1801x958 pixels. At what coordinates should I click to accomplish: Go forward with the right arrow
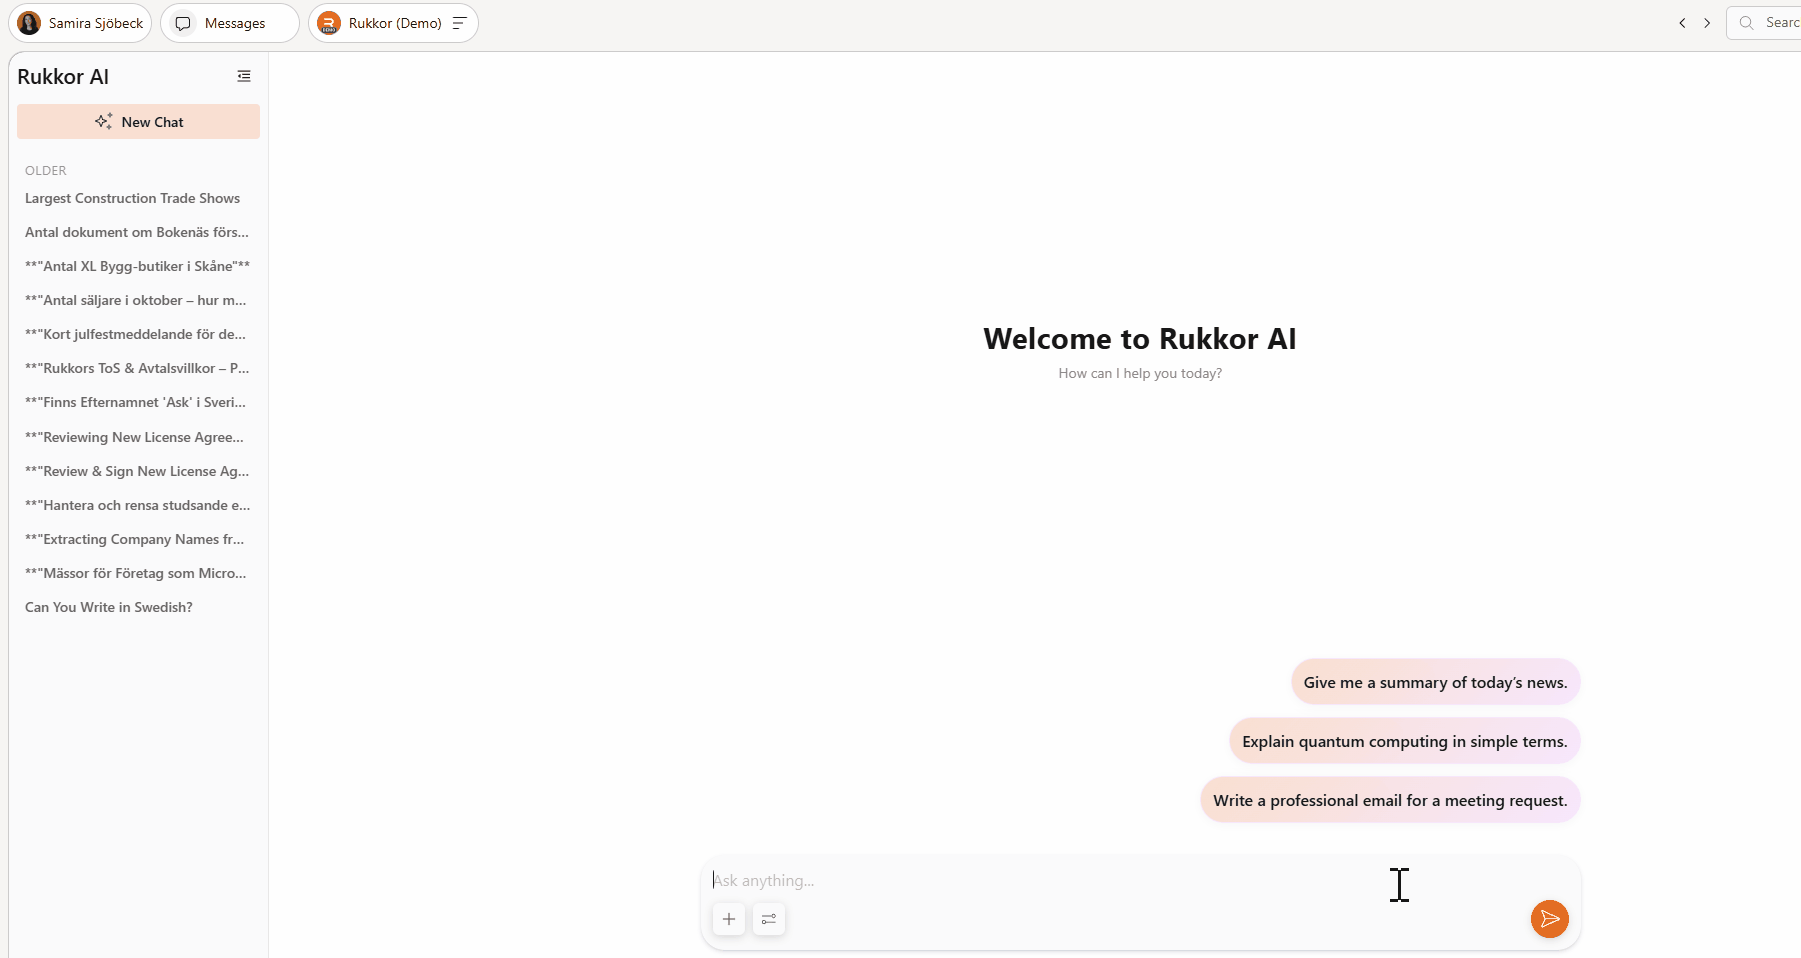pyautogui.click(x=1707, y=23)
